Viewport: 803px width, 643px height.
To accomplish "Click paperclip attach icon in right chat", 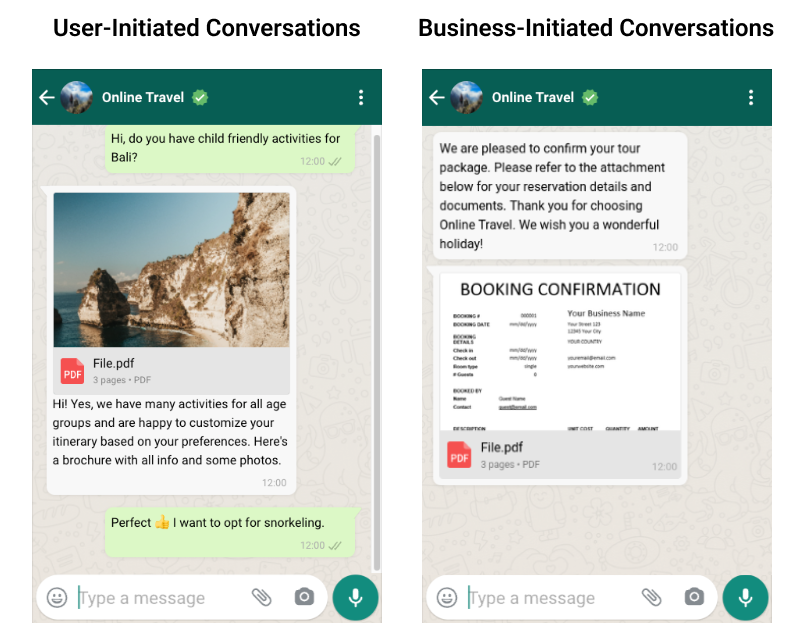I will click(652, 598).
